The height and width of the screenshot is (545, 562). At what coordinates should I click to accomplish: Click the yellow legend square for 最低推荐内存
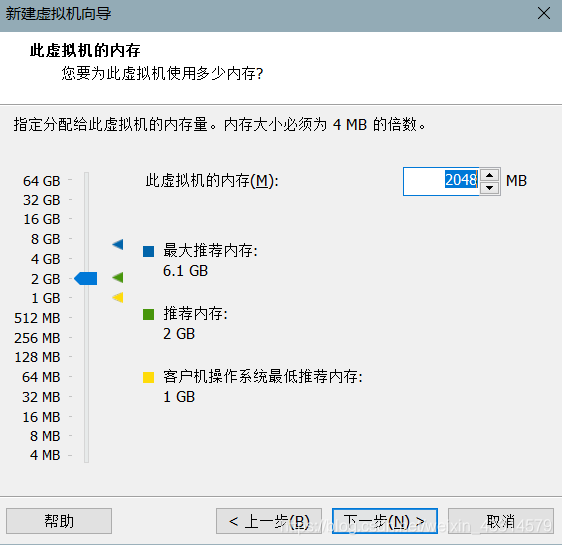[148, 378]
